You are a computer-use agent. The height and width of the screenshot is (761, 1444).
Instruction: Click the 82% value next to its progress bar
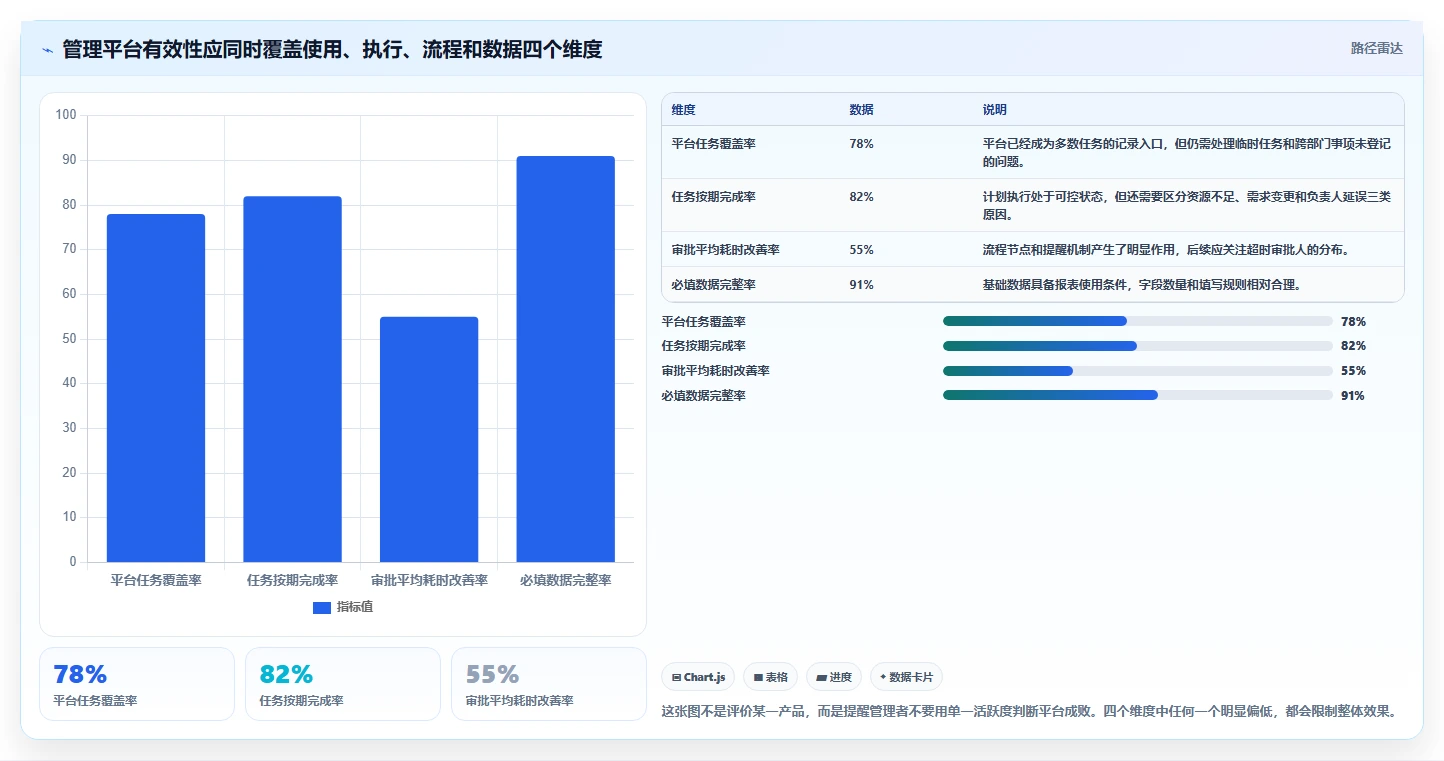click(x=1353, y=346)
